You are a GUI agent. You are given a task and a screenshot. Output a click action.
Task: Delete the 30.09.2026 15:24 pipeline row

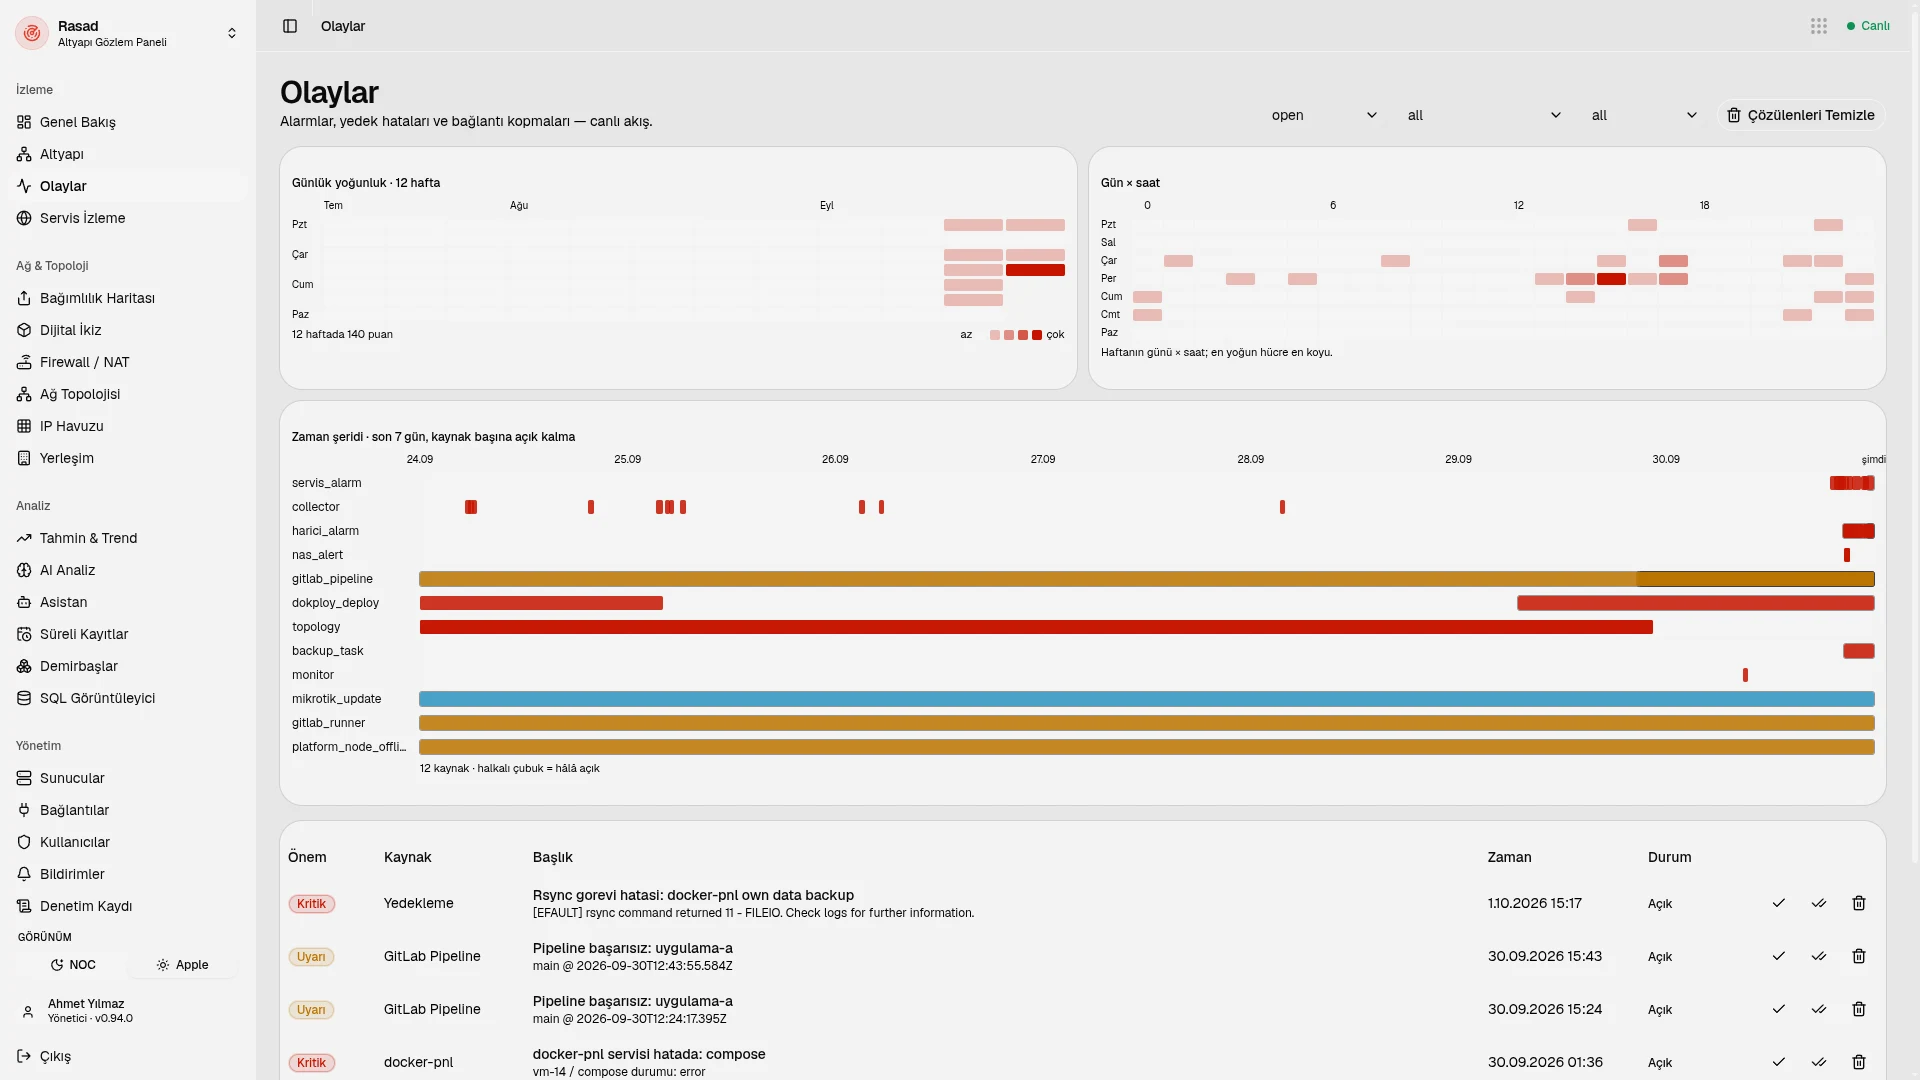(1859, 1009)
